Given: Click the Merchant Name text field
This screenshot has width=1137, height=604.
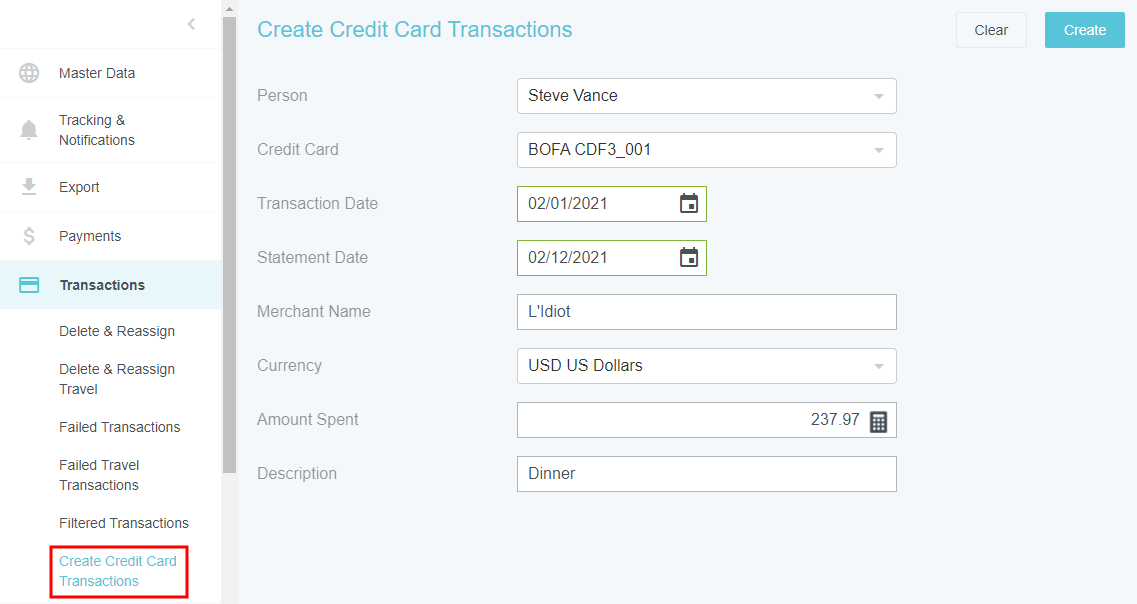Looking at the screenshot, I should pyautogui.click(x=706, y=312).
